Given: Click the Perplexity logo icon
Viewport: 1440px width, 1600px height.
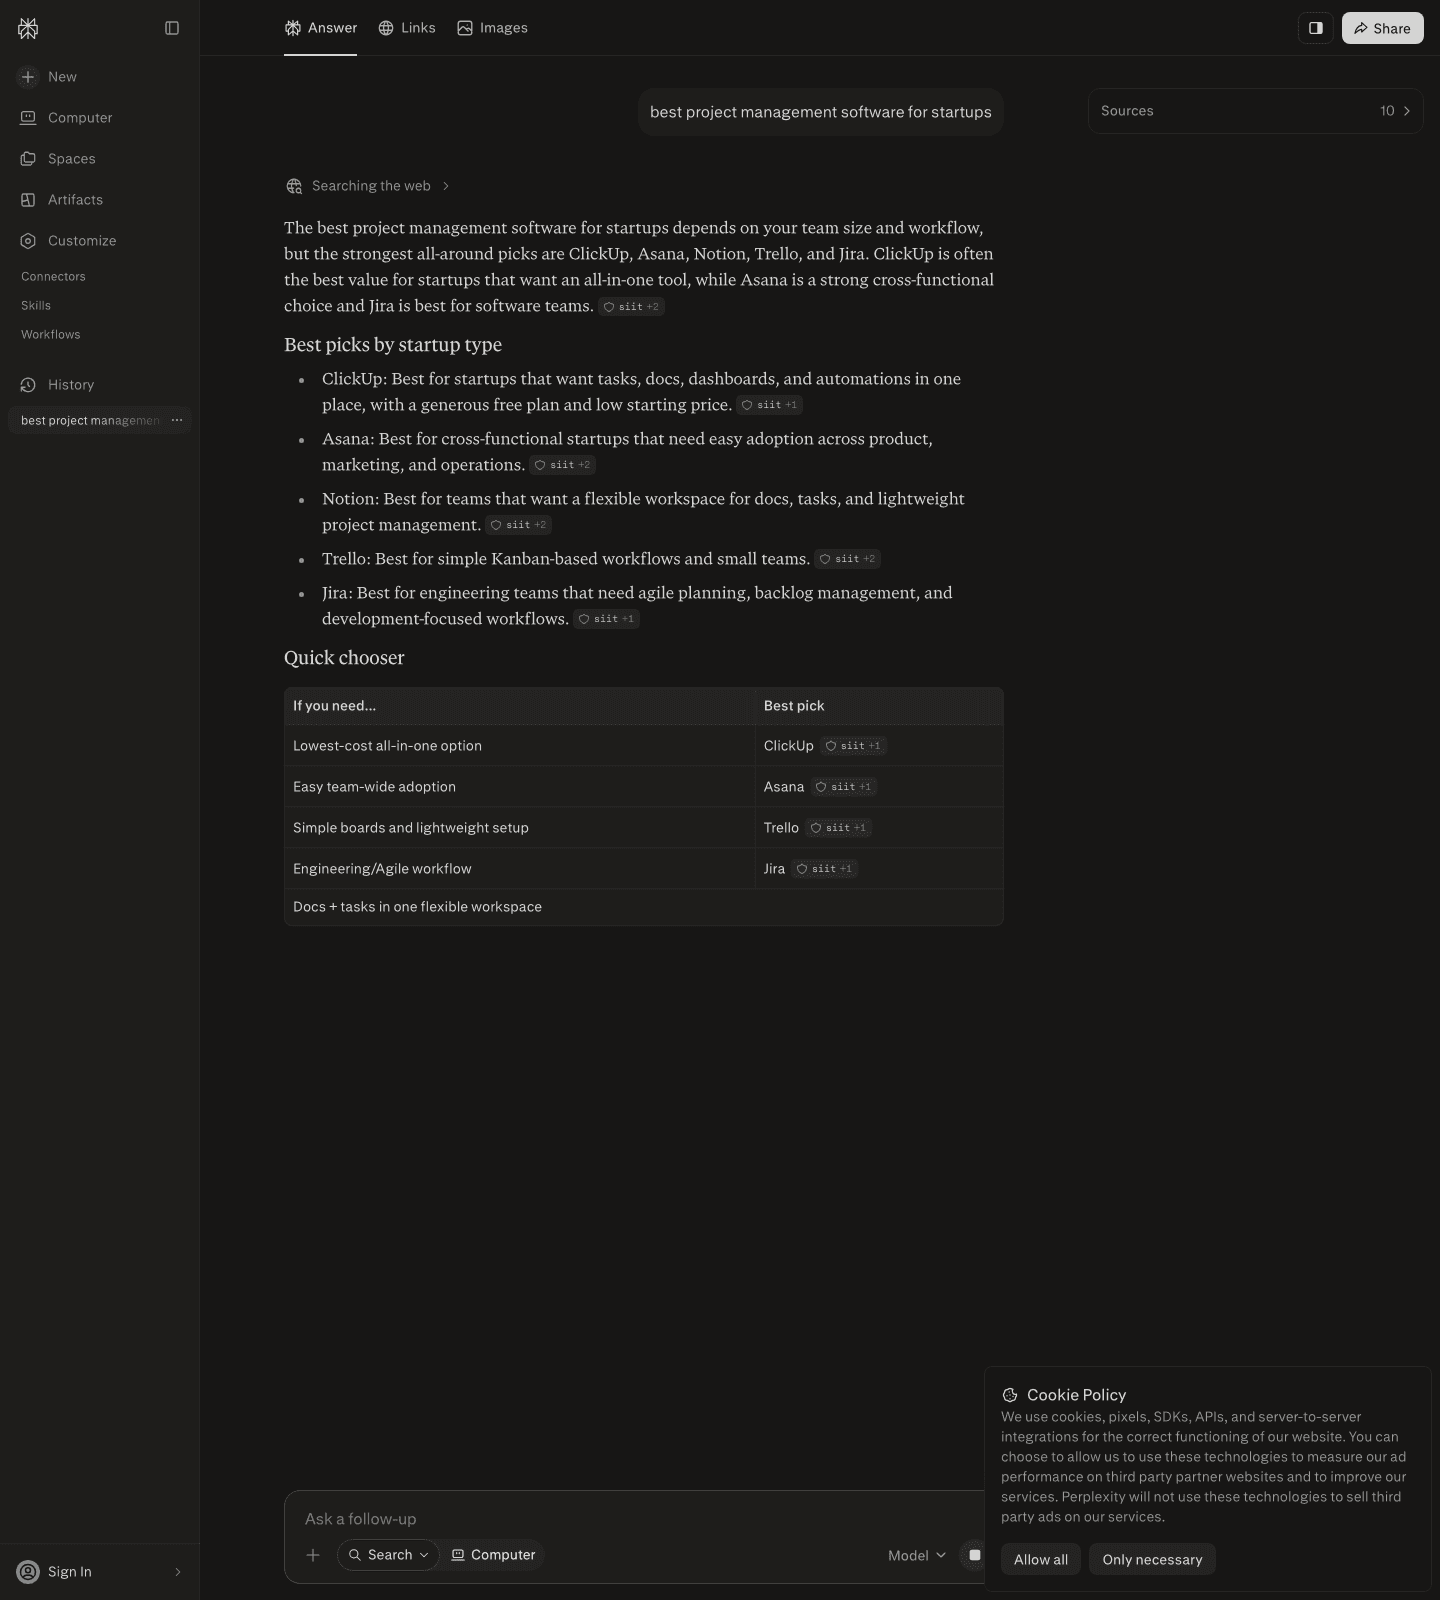Looking at the screenshot, I should click(x=28, y=28).
